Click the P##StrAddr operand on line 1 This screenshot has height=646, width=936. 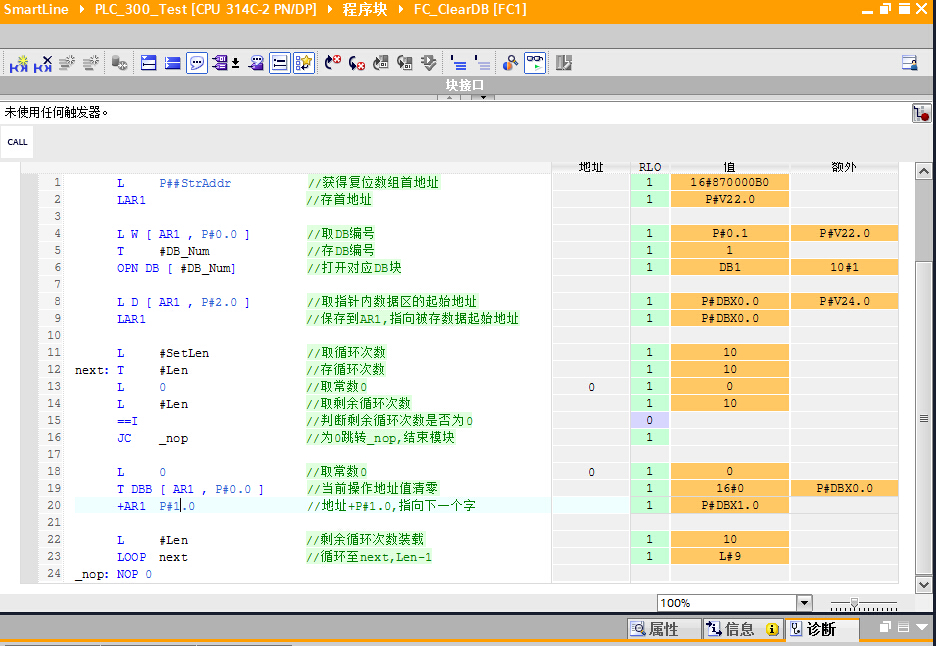(195, 183)
